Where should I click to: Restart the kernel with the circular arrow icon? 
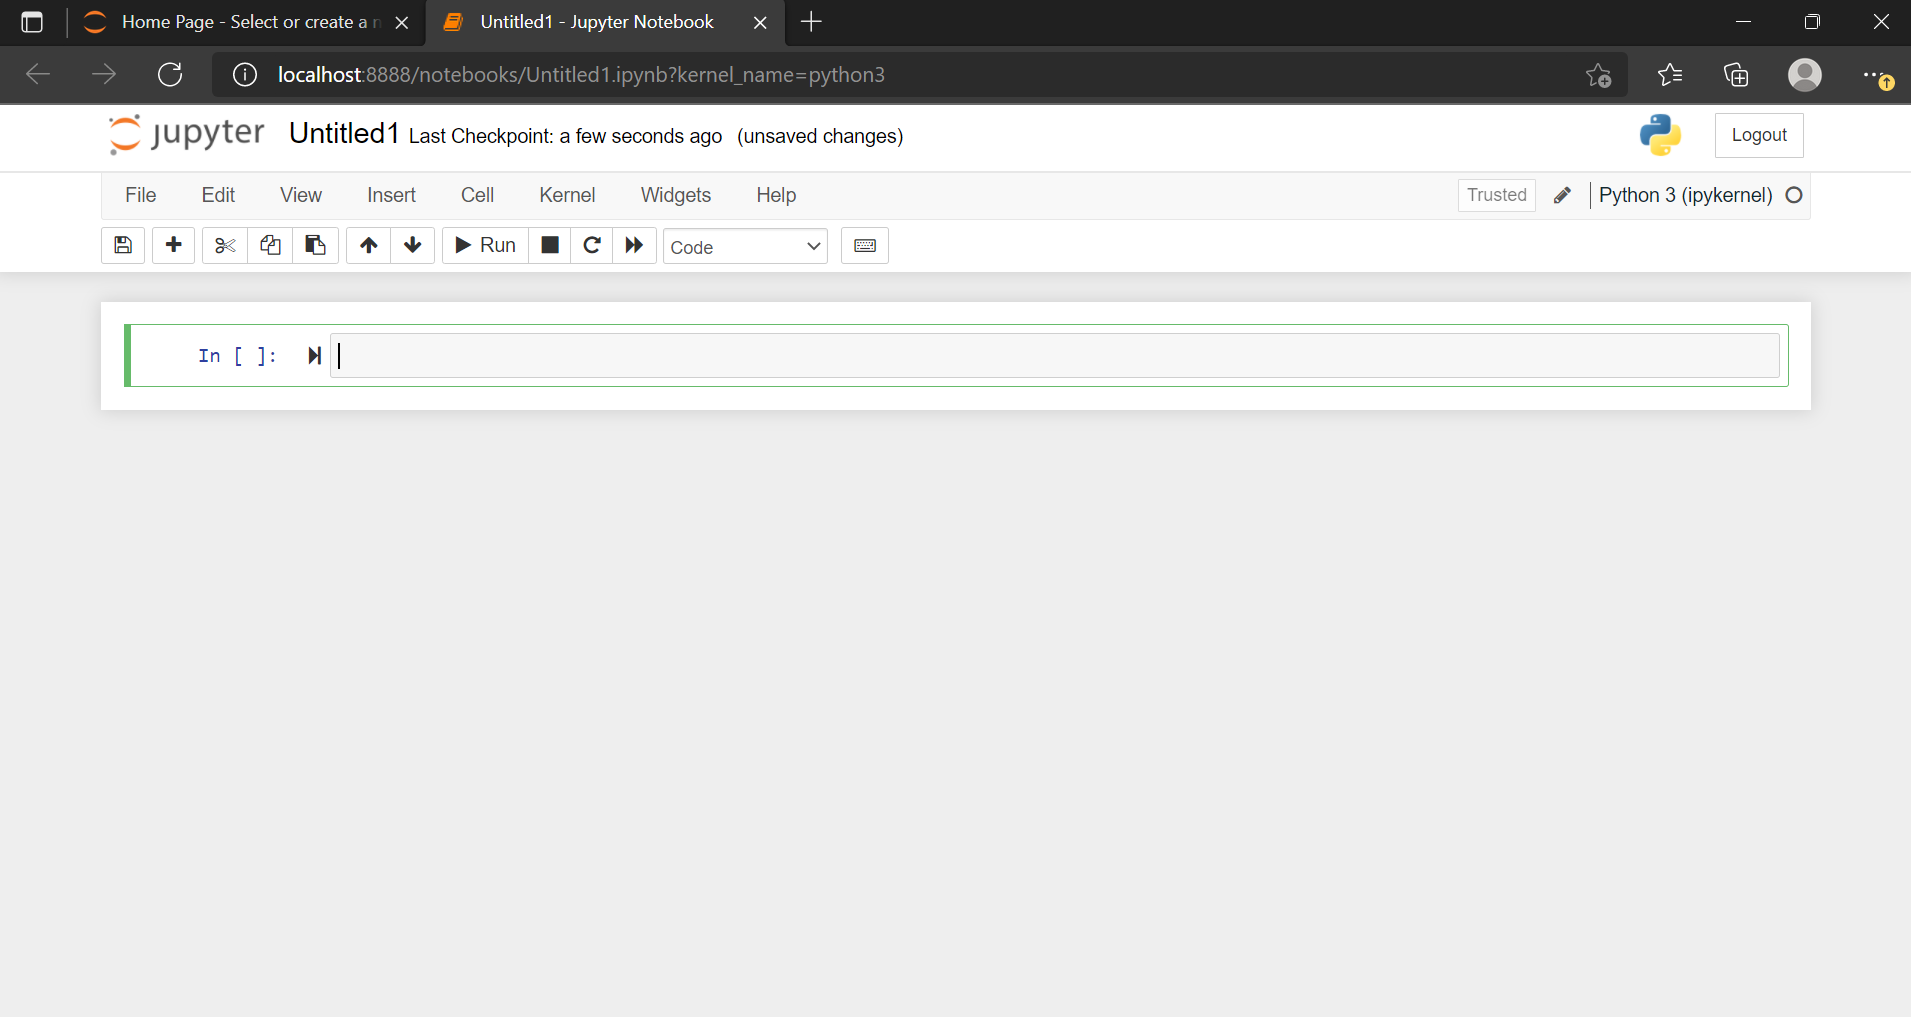click(x=592, y=245)
